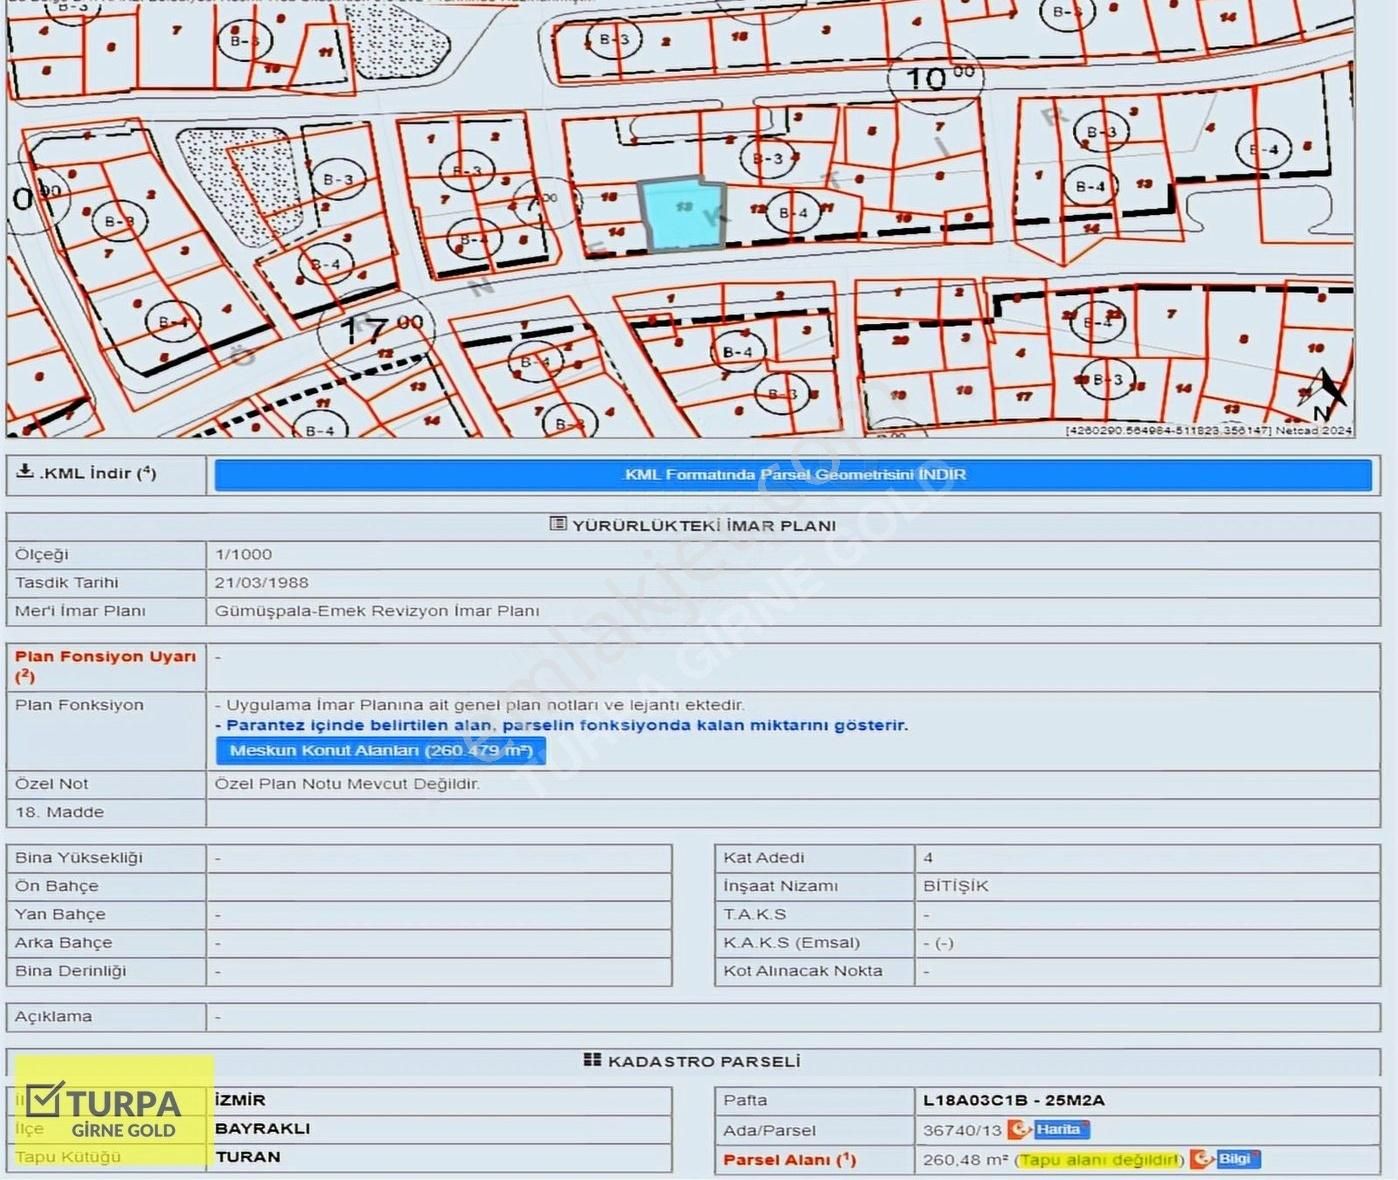
Task: Click the Ön Bahçe label
Action: pos(57,886)
